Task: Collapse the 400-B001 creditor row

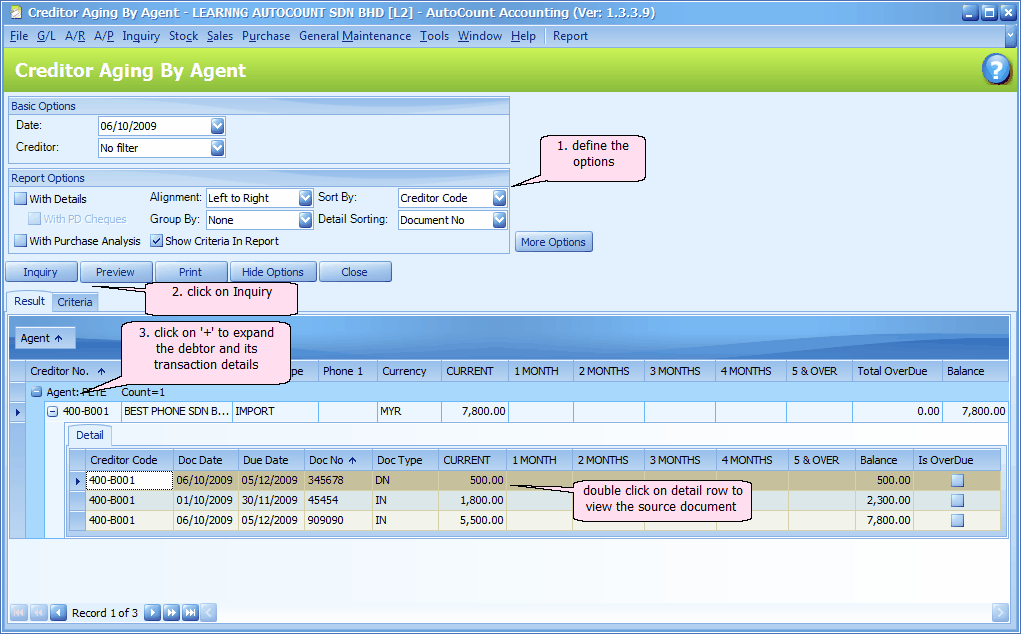Action: pos(54,411)
